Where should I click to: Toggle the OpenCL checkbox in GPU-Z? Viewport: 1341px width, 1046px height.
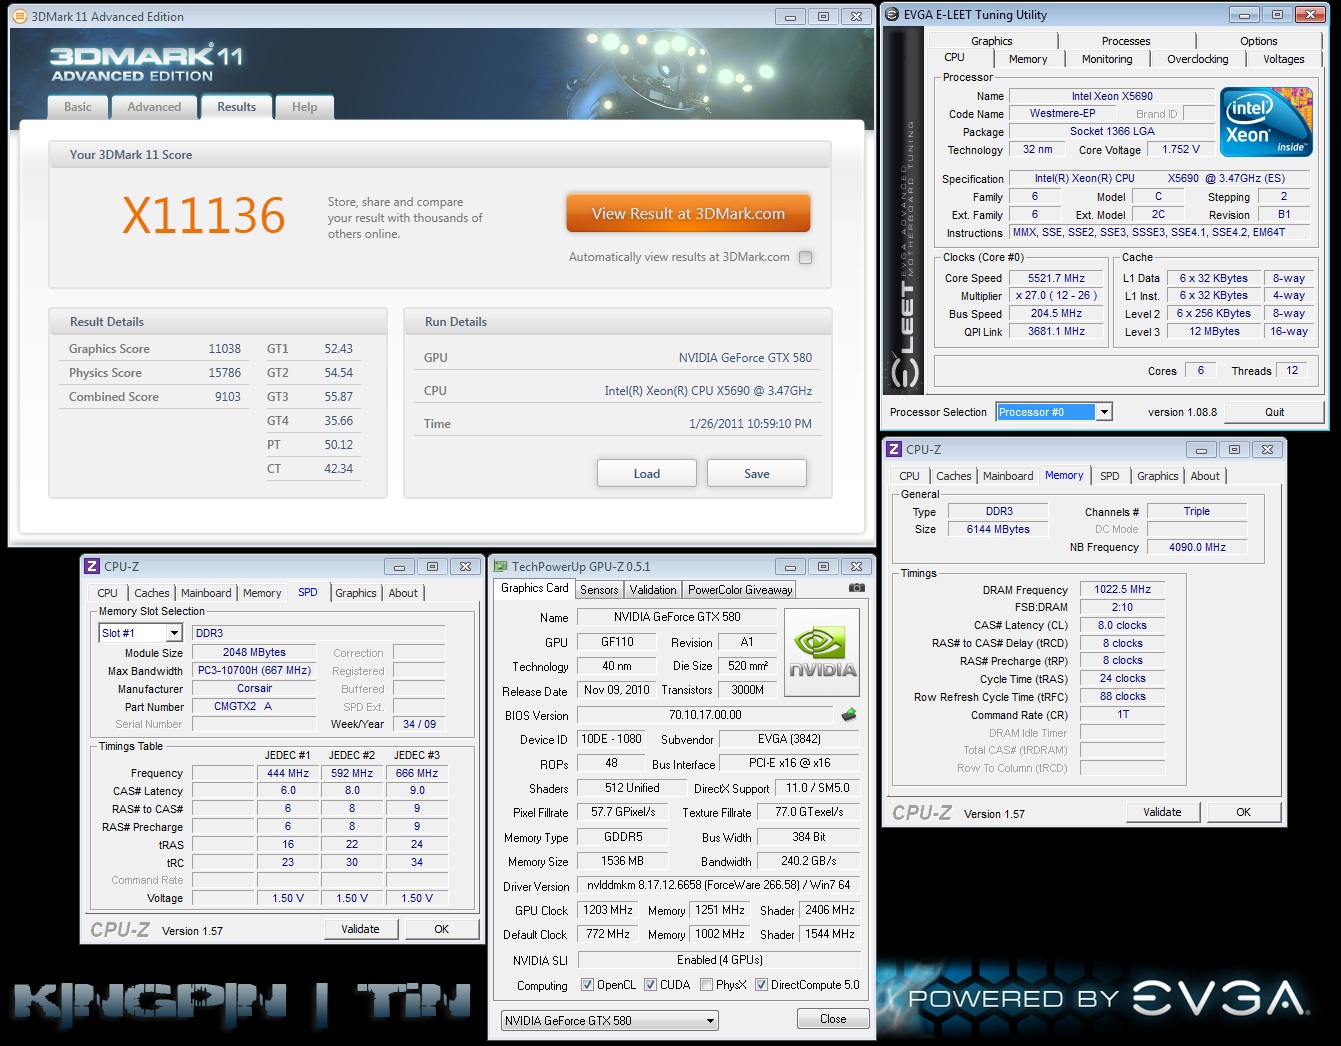[x=587, y=985]
